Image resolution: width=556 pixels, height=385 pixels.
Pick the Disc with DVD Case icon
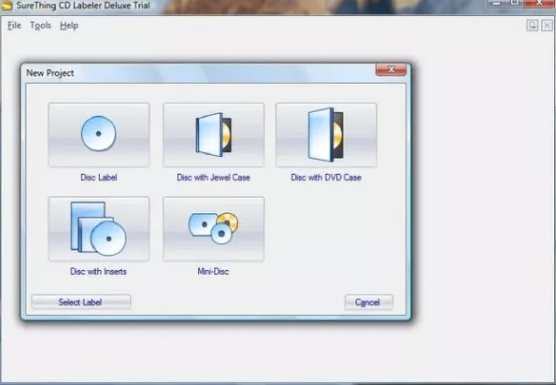326,135
